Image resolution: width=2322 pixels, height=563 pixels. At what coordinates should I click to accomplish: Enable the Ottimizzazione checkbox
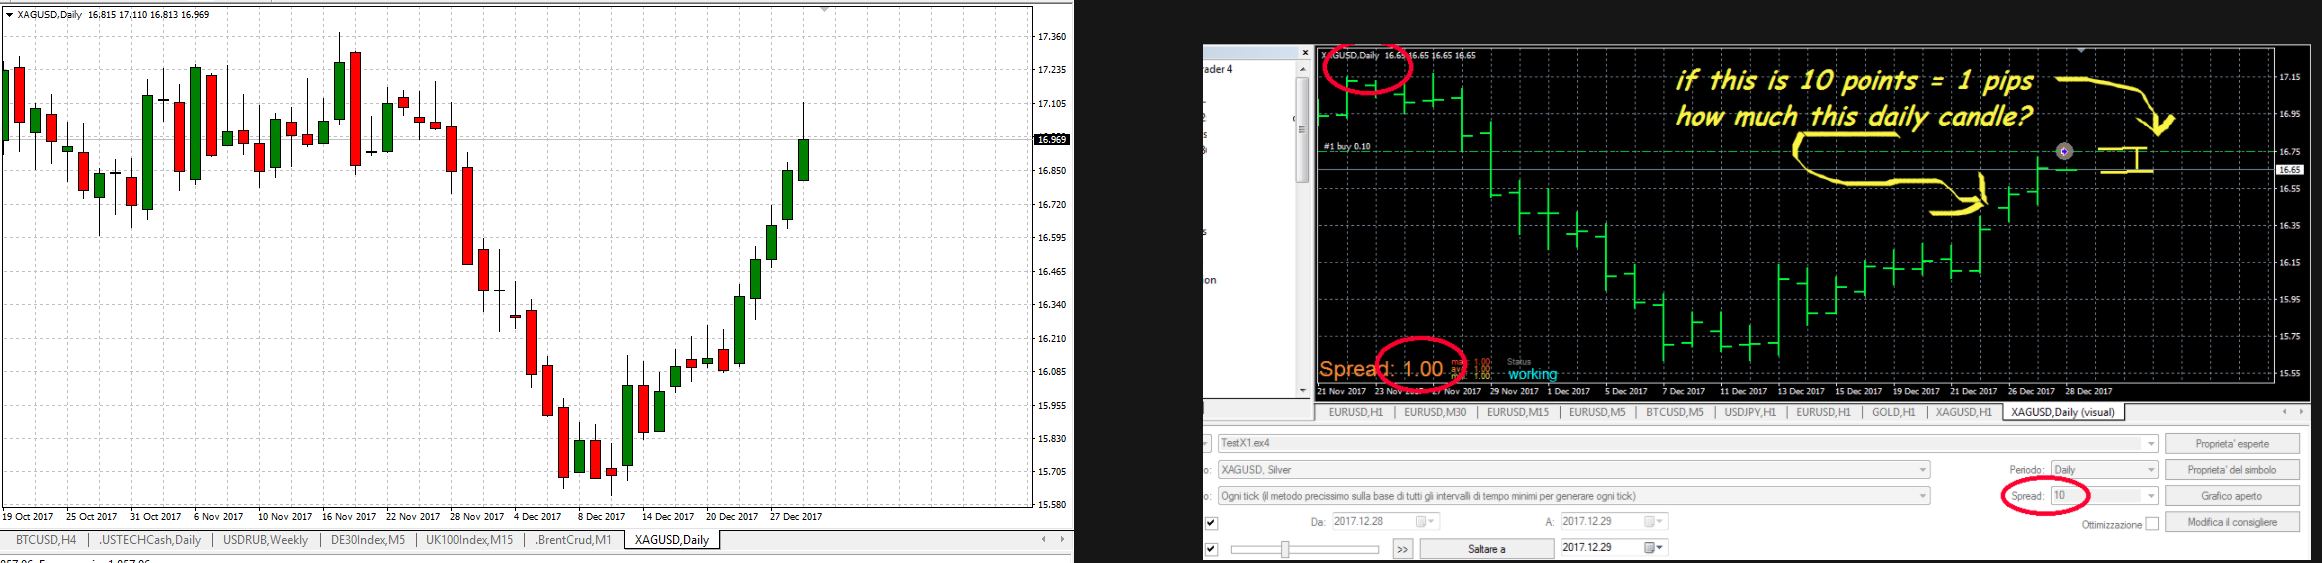(x=2151, y=523)
